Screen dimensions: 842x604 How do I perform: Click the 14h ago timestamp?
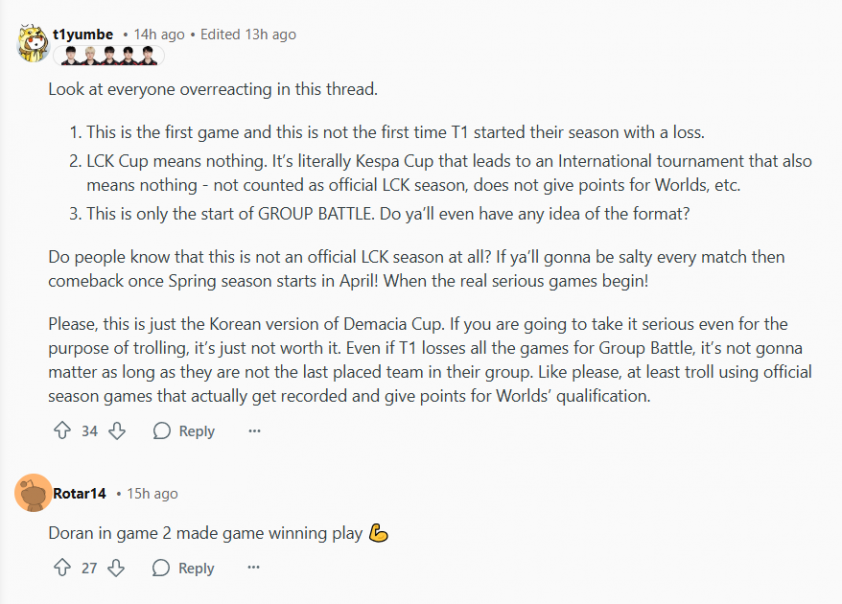(159, 34)
